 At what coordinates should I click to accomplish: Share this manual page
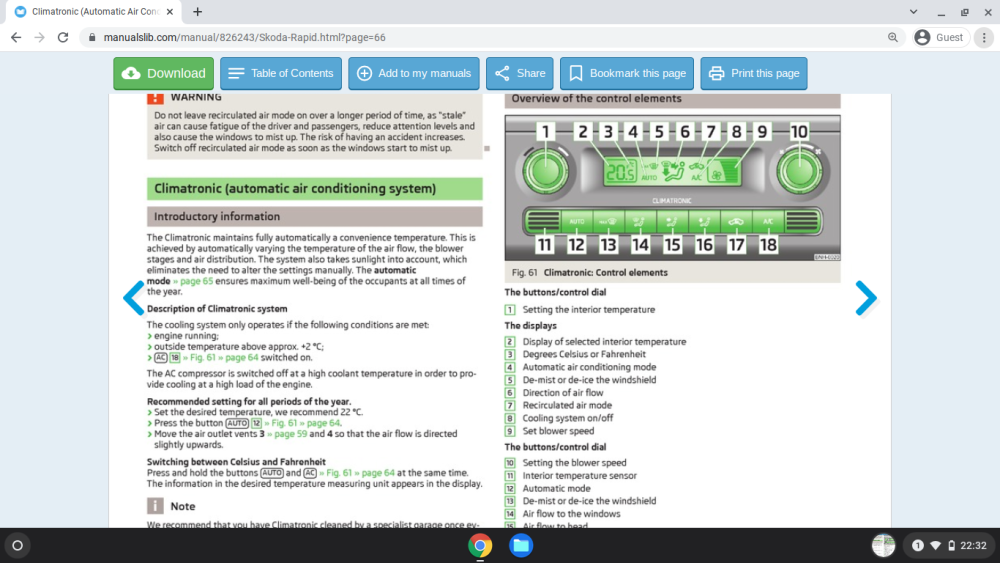[x=520, y=73]
